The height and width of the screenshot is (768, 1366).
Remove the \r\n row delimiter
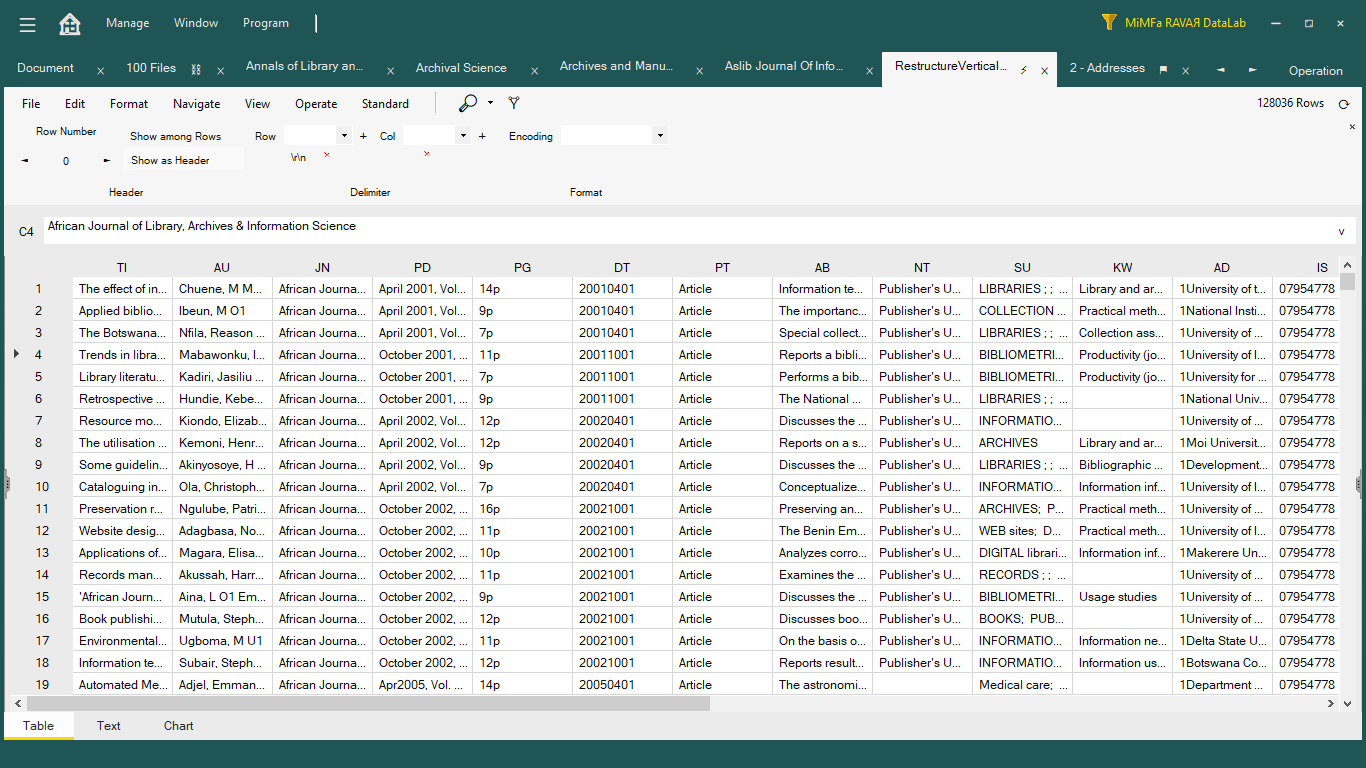pyautogui.click(x=326, y=155)
